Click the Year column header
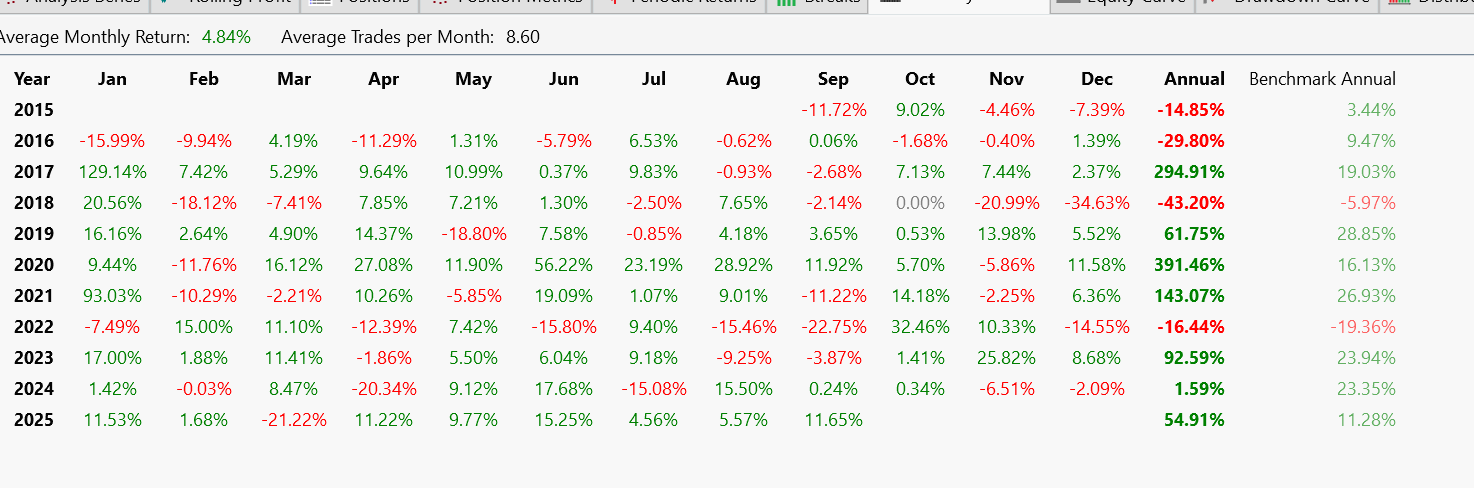1474x488 pixels. click(32, 79)
